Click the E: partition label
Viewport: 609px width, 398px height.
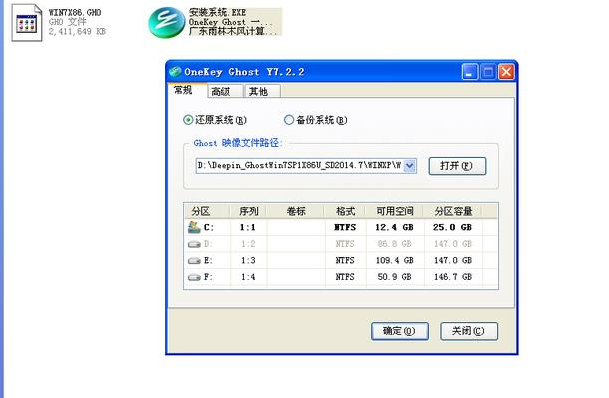(x=209, y=261)
